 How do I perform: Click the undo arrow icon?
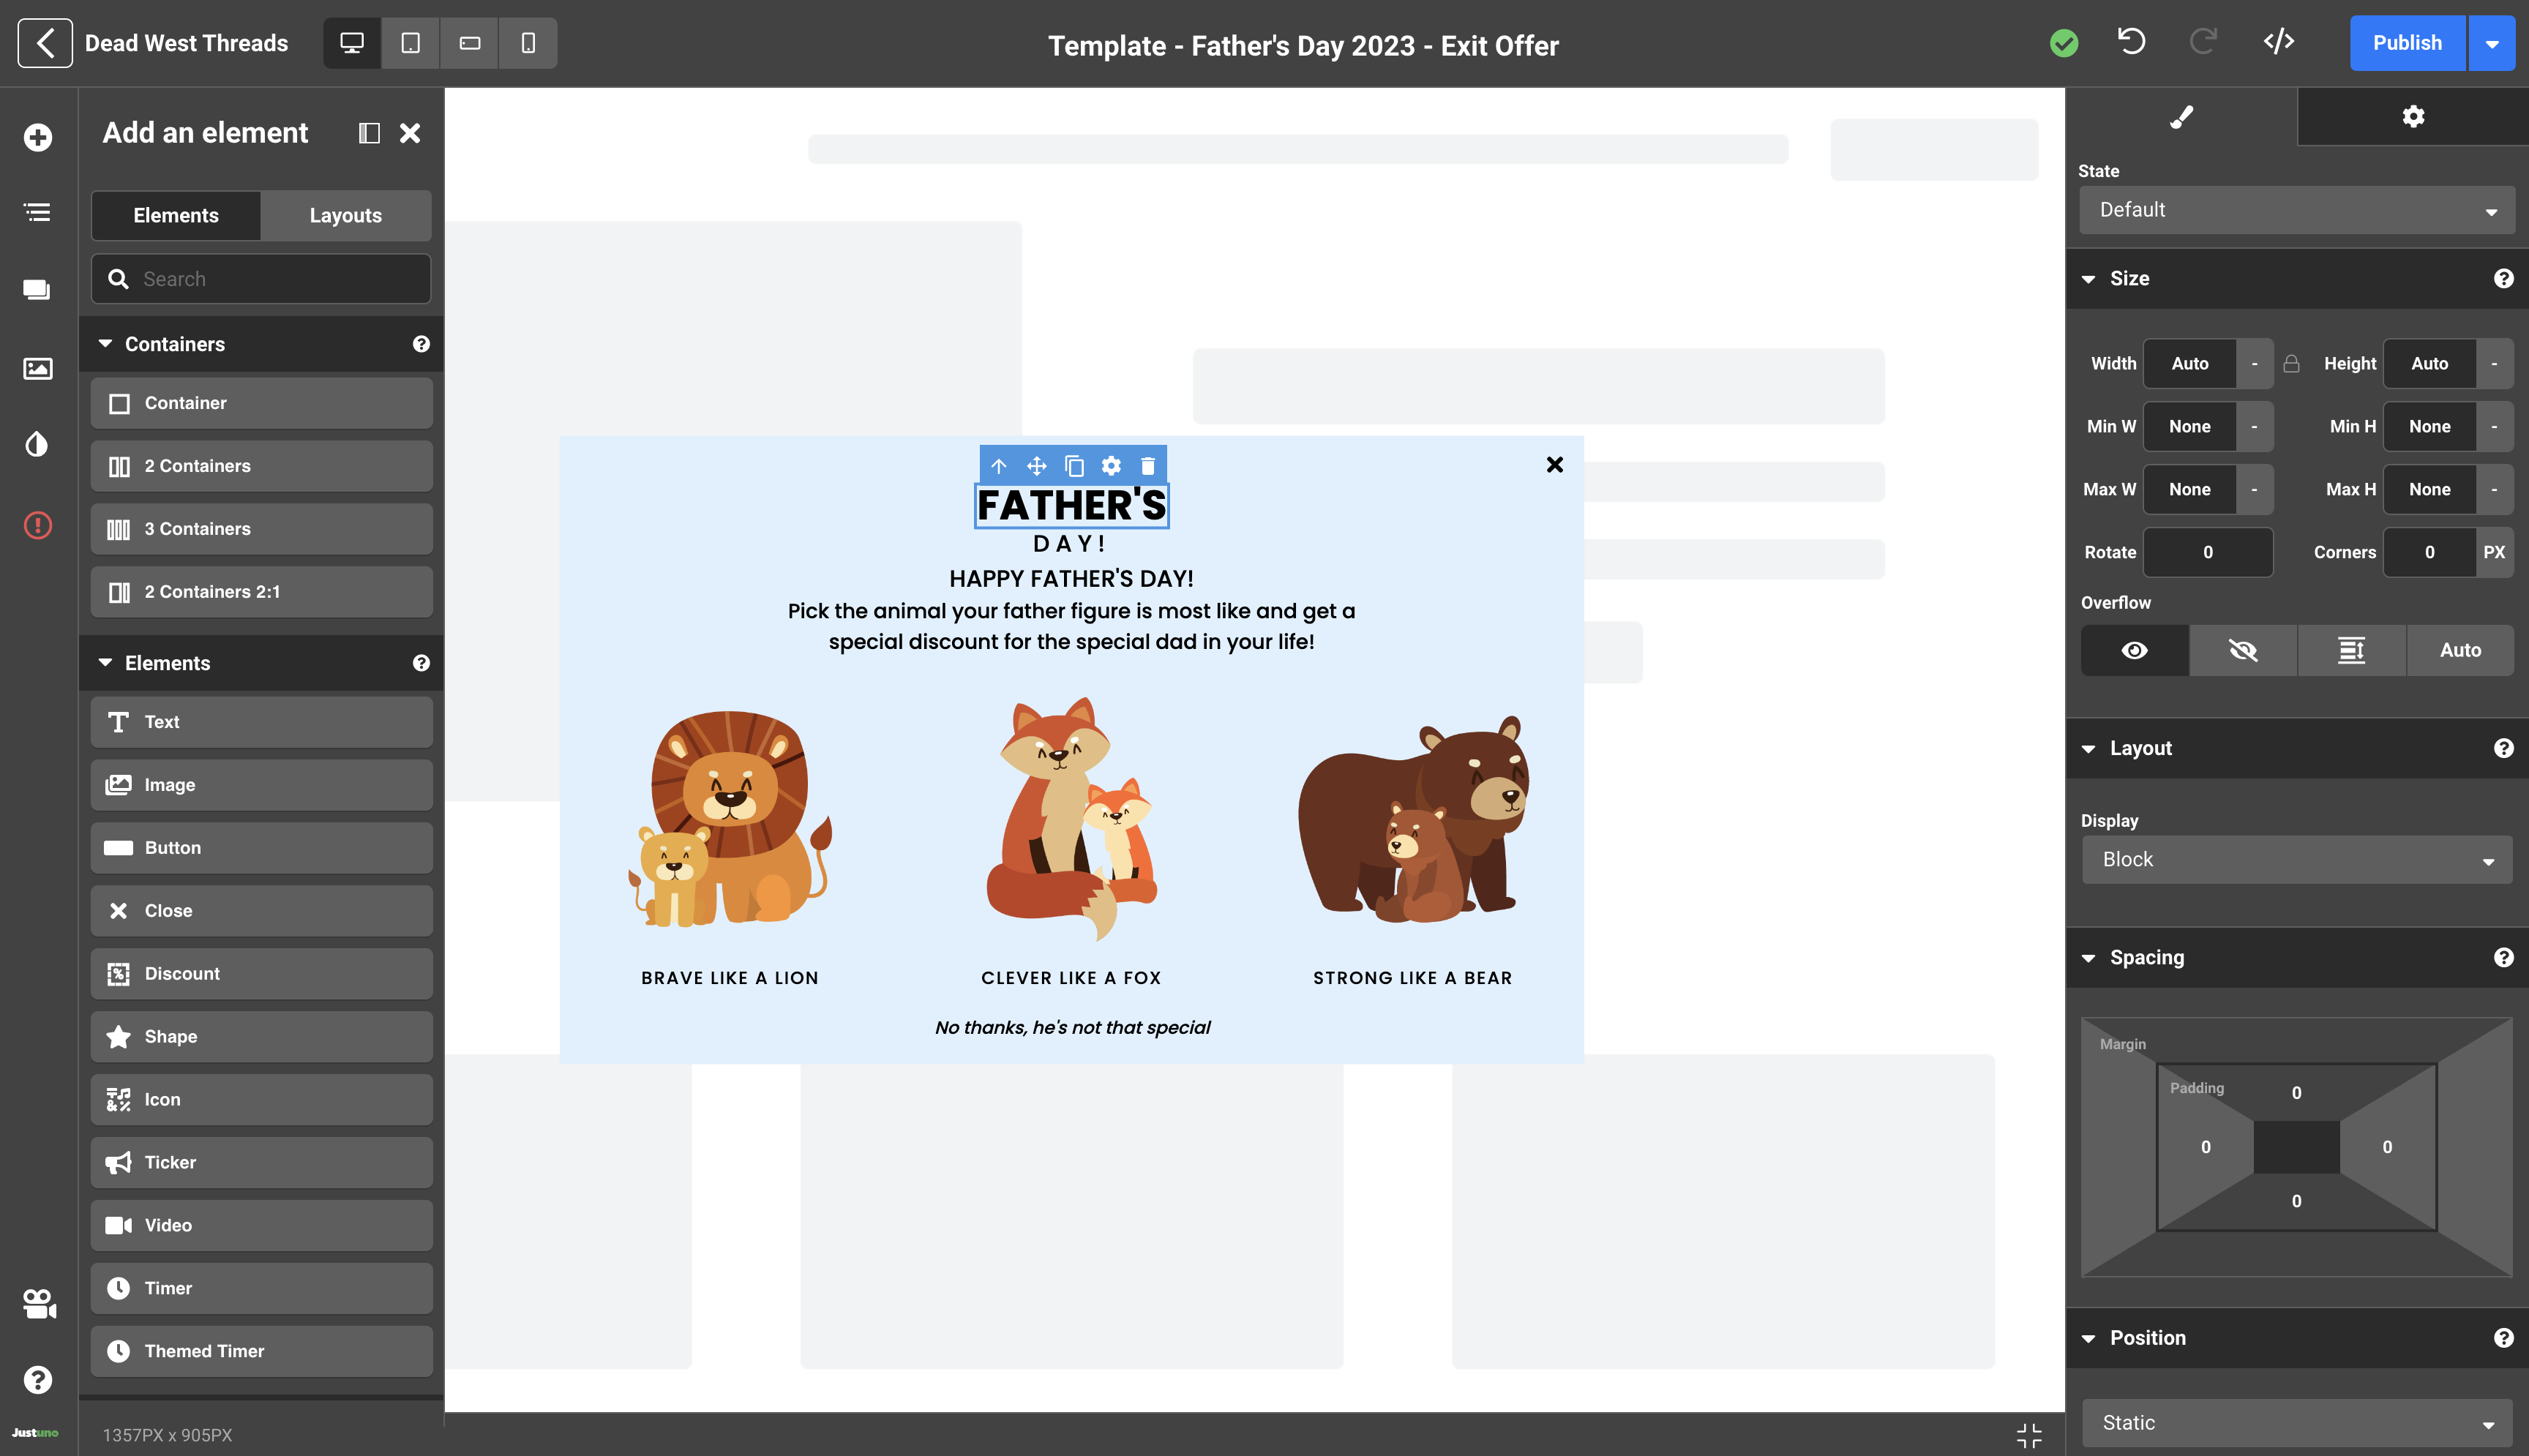[x=2131, y=42]
